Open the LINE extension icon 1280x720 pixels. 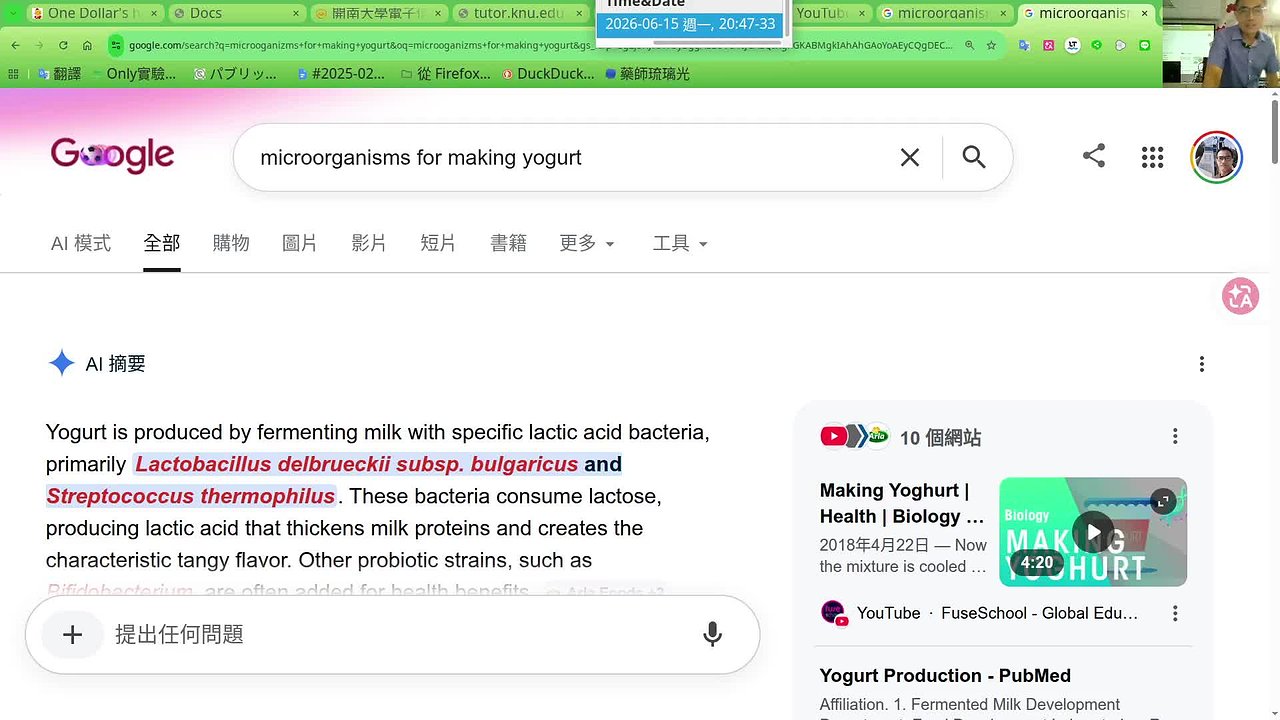coord(1145,45)
